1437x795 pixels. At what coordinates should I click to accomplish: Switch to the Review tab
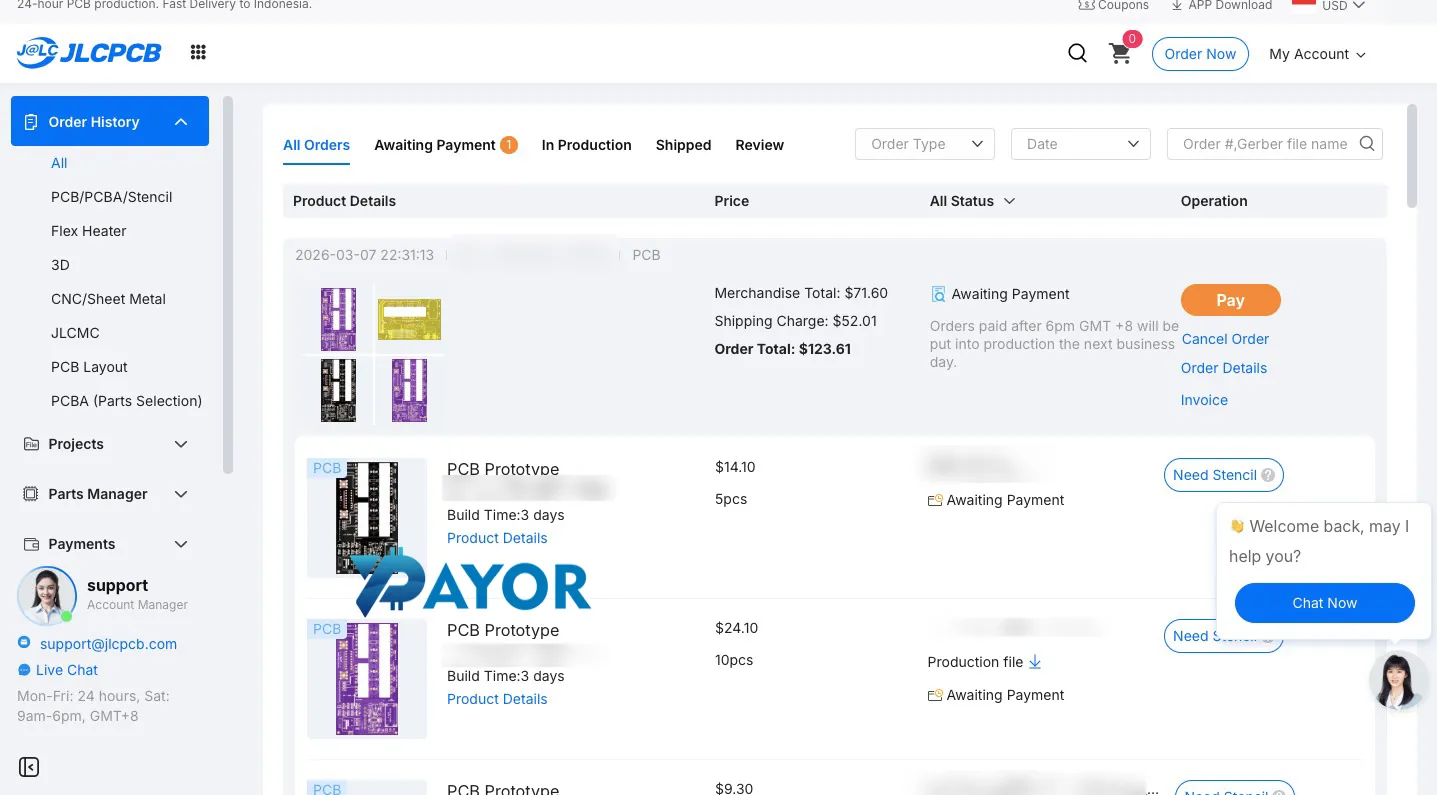tap(759, 145)
